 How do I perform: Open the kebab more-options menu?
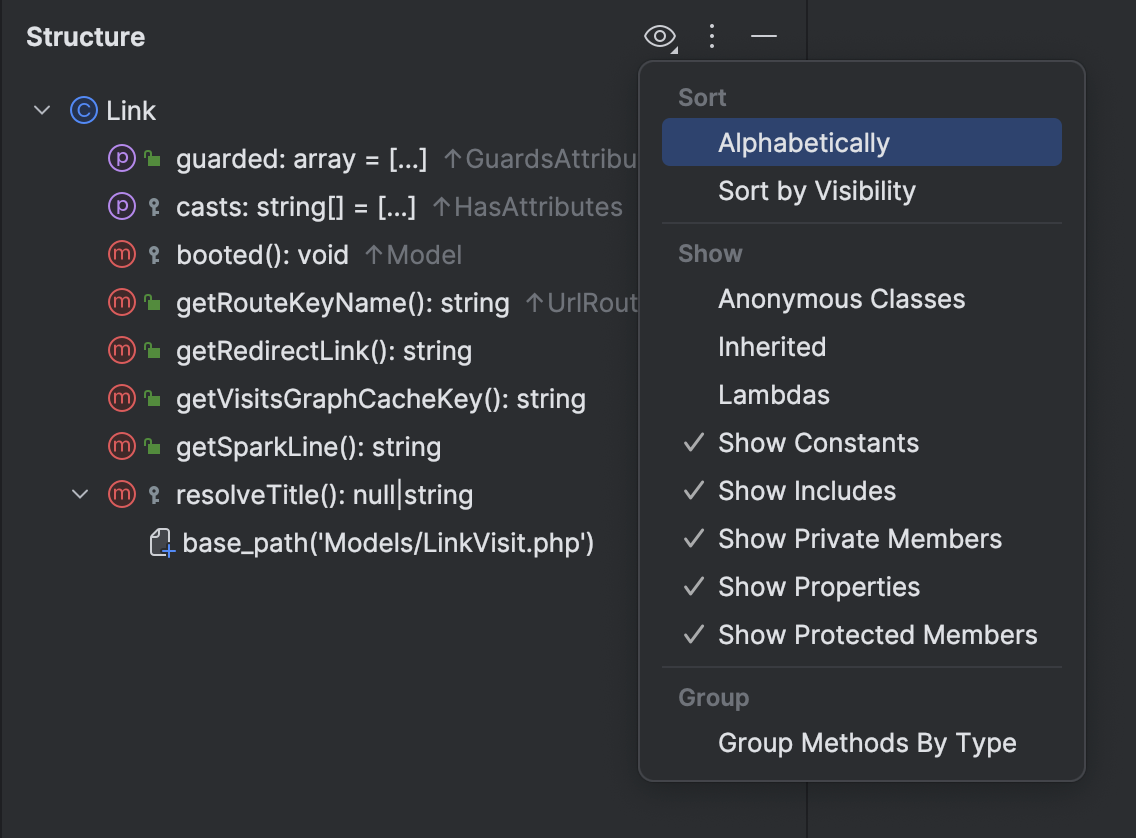click(x=712, y=36)
